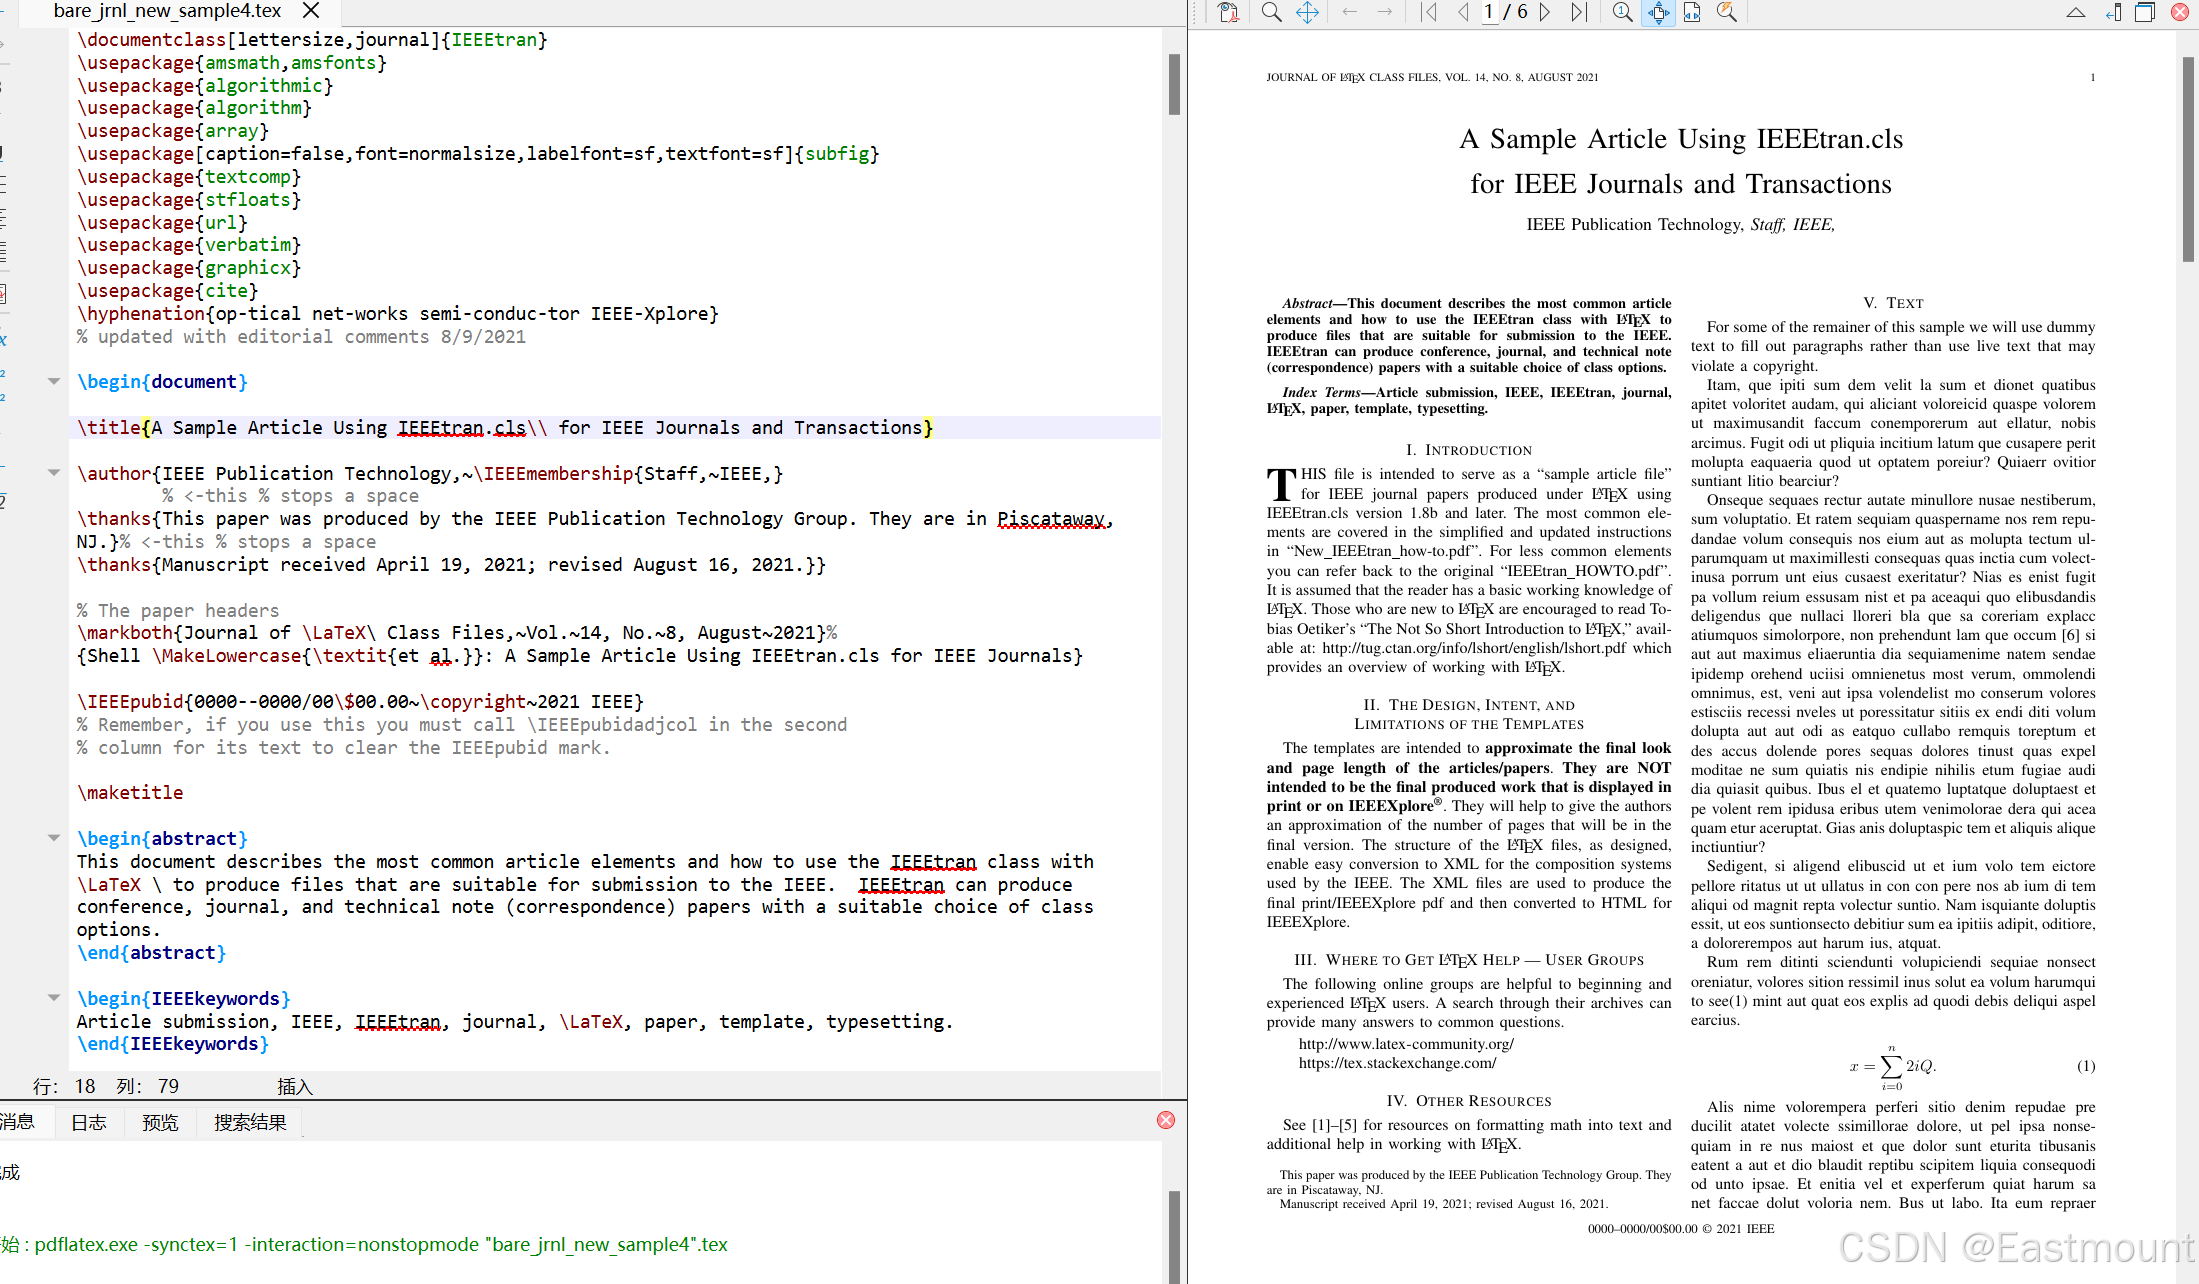The height and width of the screenshot is (1284, 2199).
Task: Close the bare_jrnl_new_sample4.tex editor tab
Action: 311,11
